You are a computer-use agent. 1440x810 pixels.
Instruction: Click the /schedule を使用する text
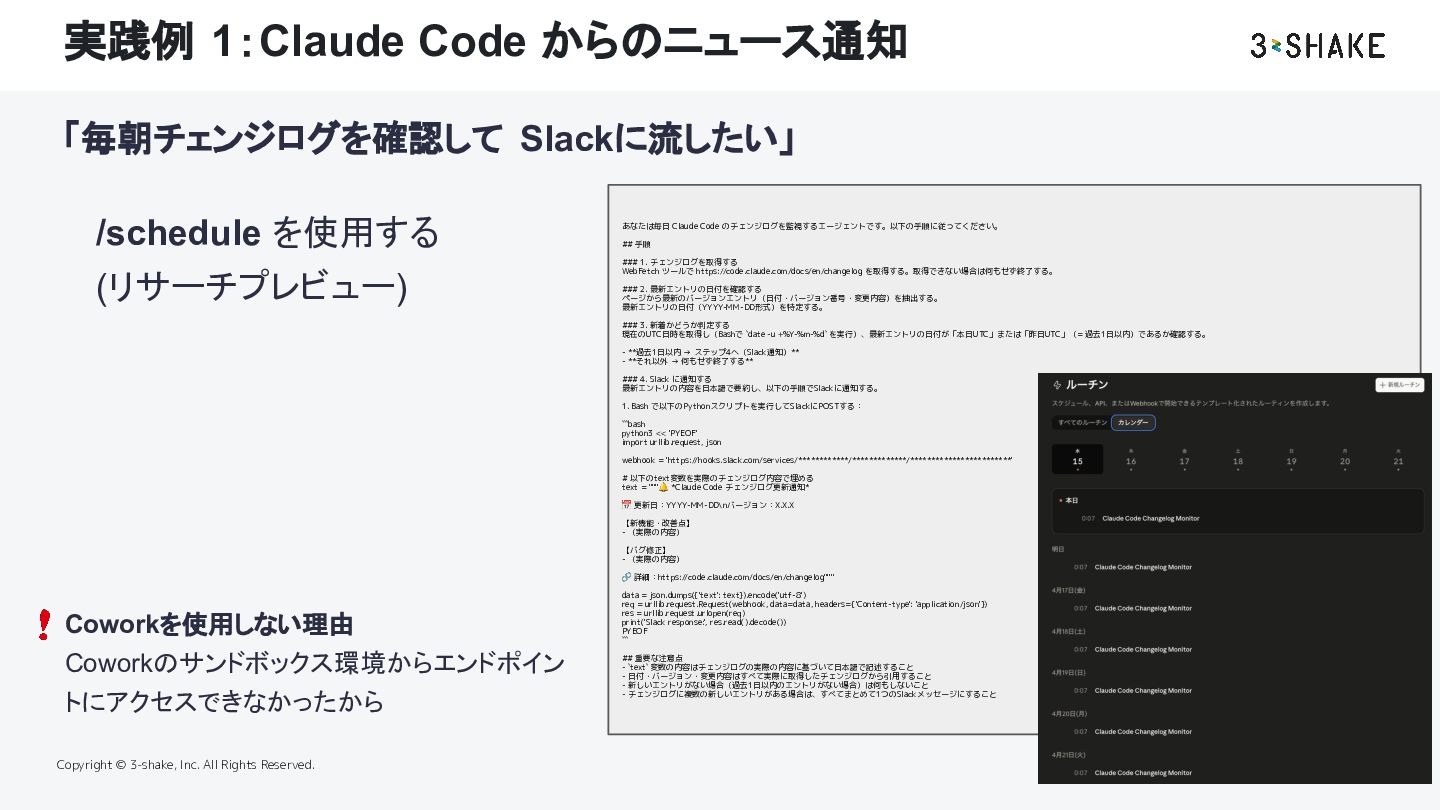[267, 233]
